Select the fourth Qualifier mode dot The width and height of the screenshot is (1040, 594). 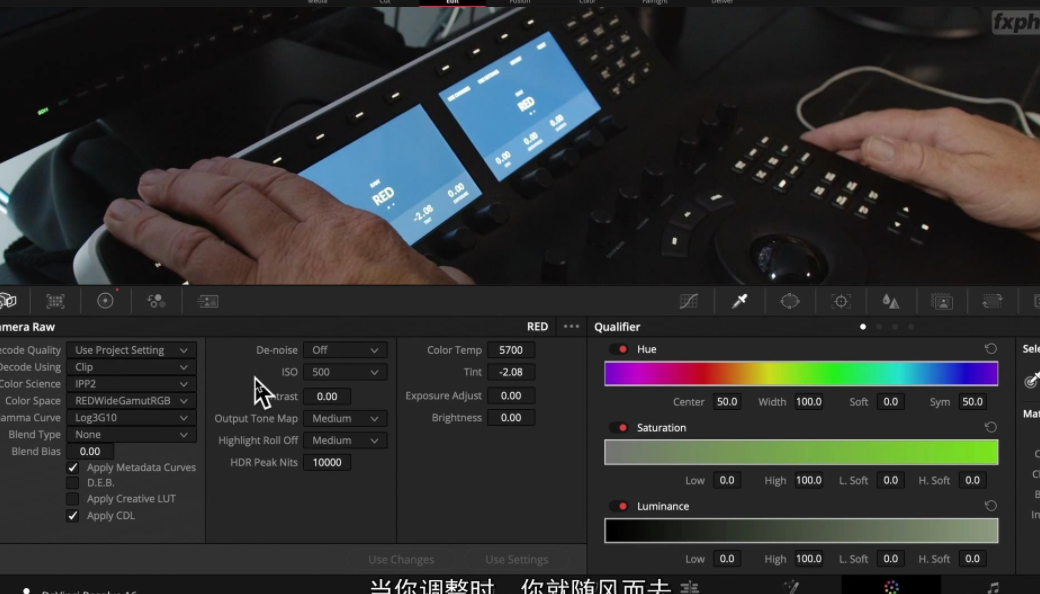click(911, 327)
